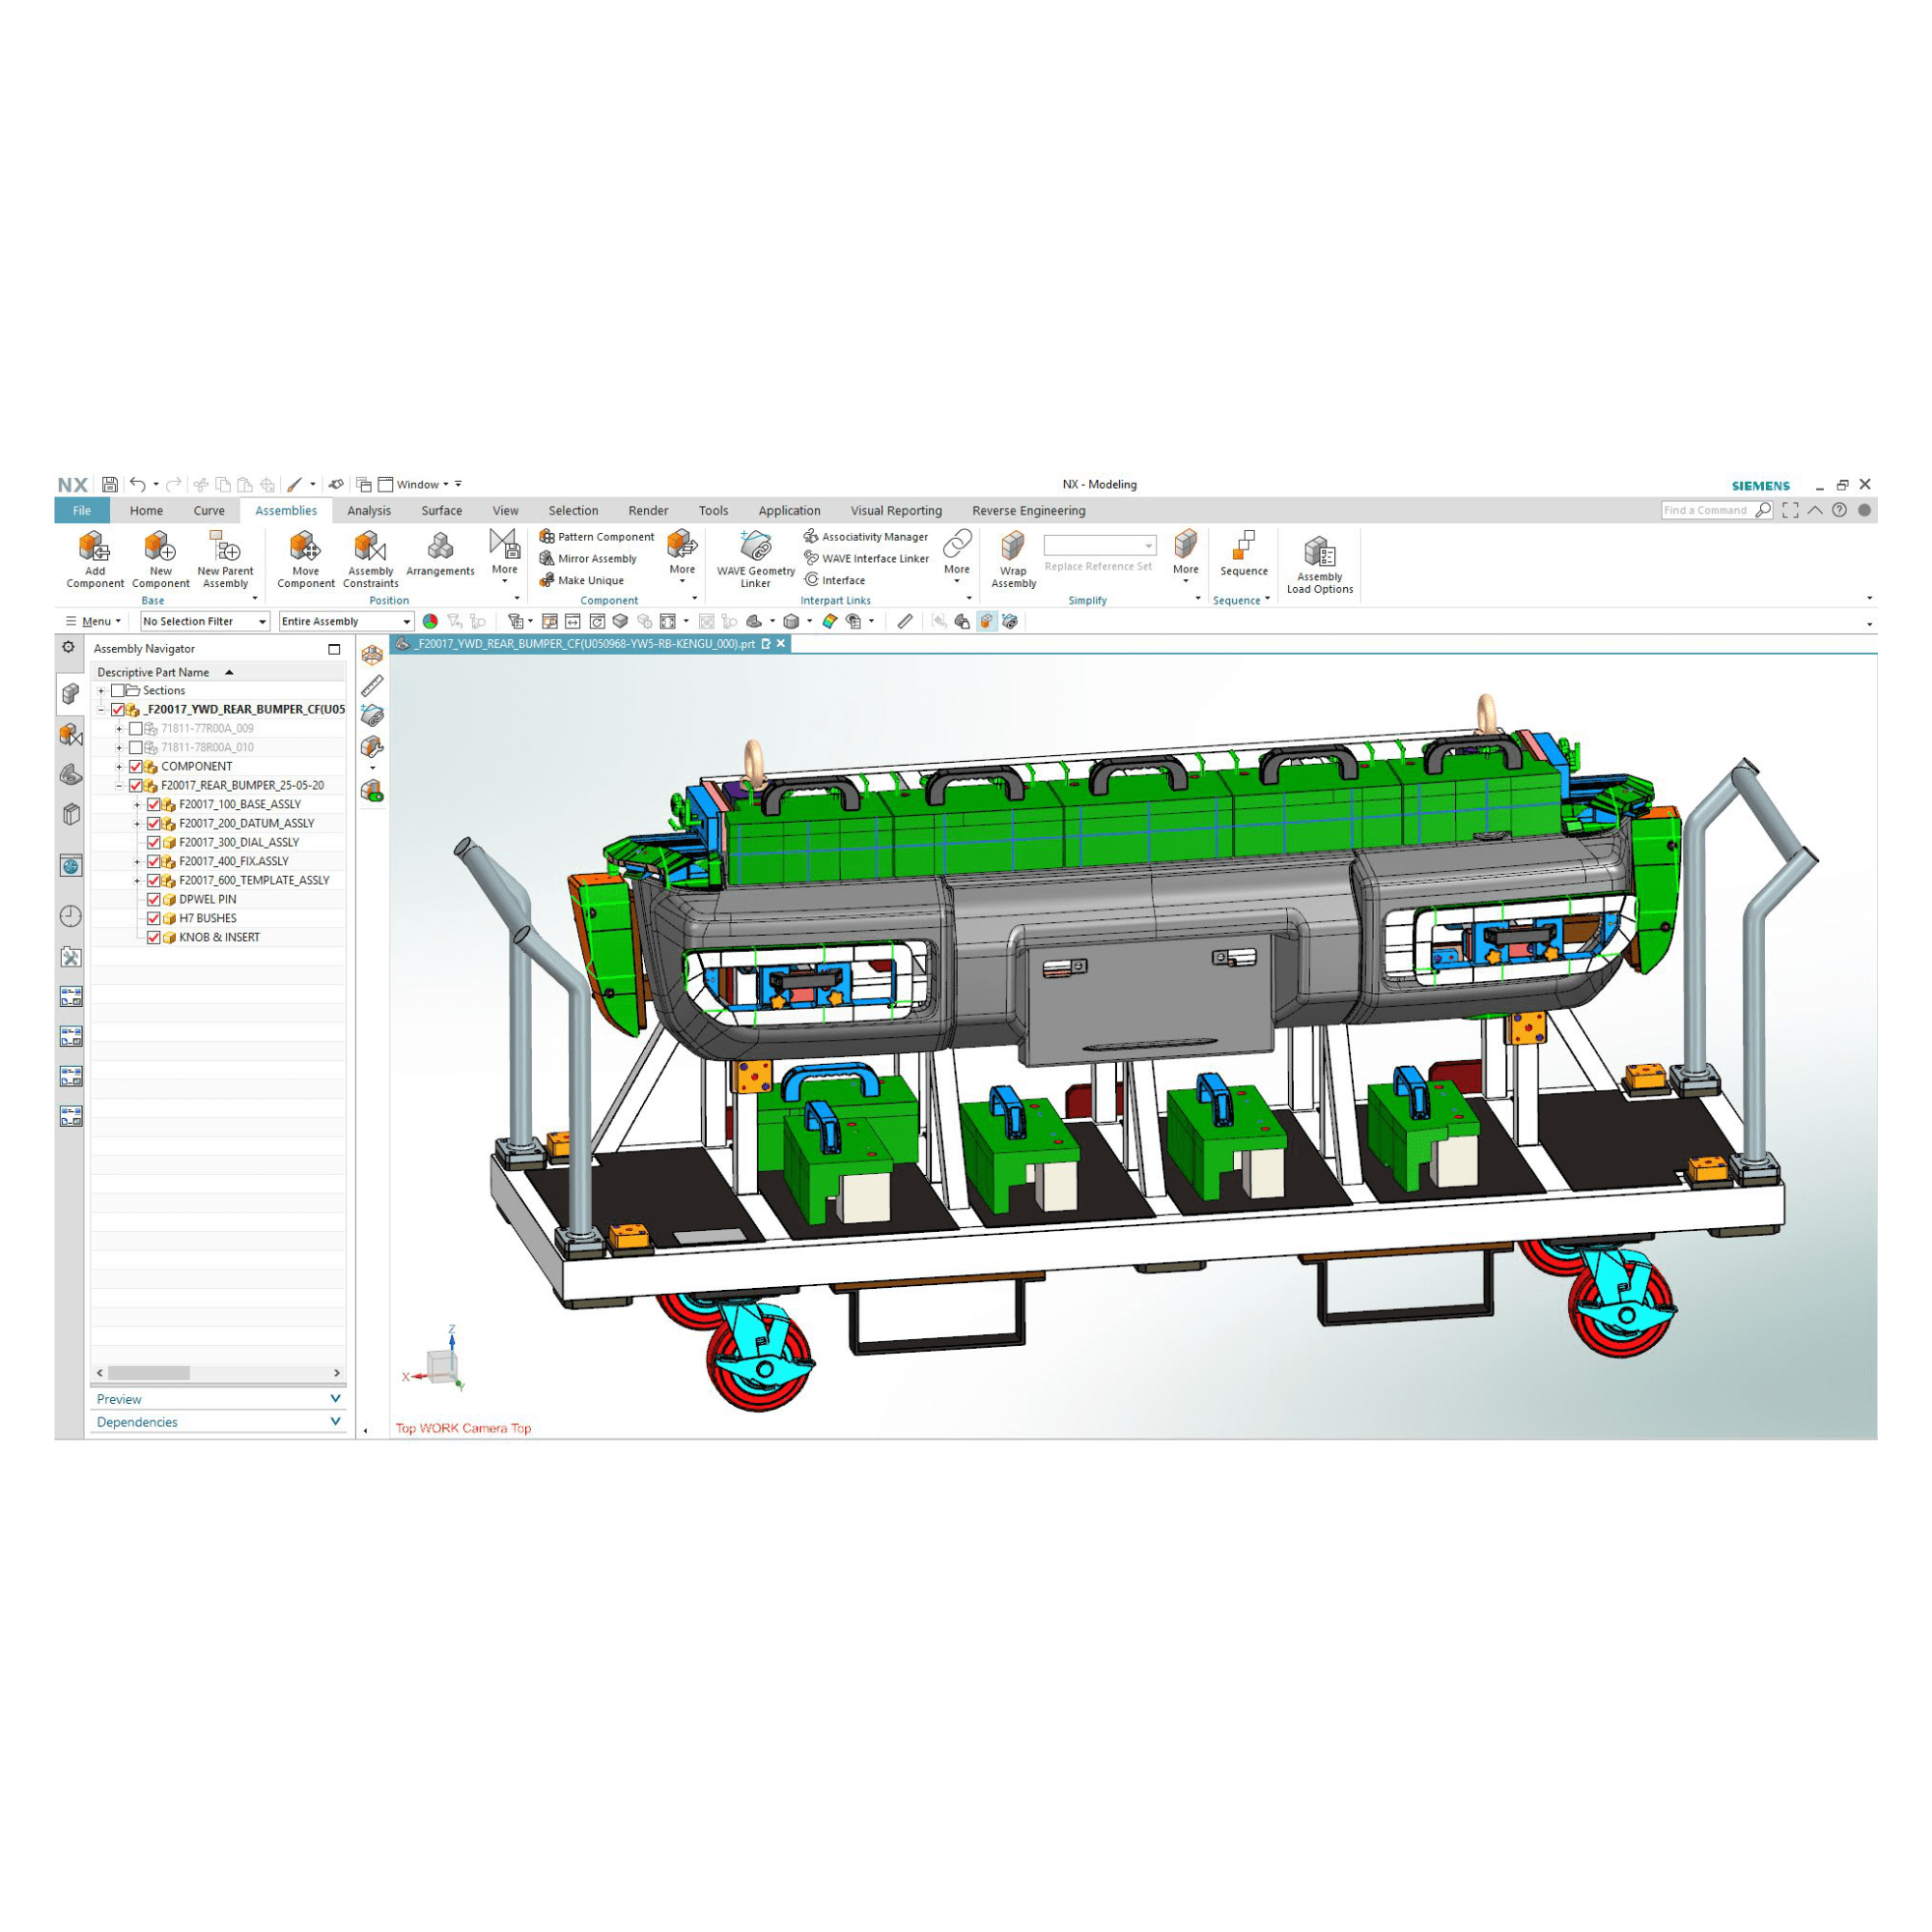Switch to the Surface tab

[441, 510]
